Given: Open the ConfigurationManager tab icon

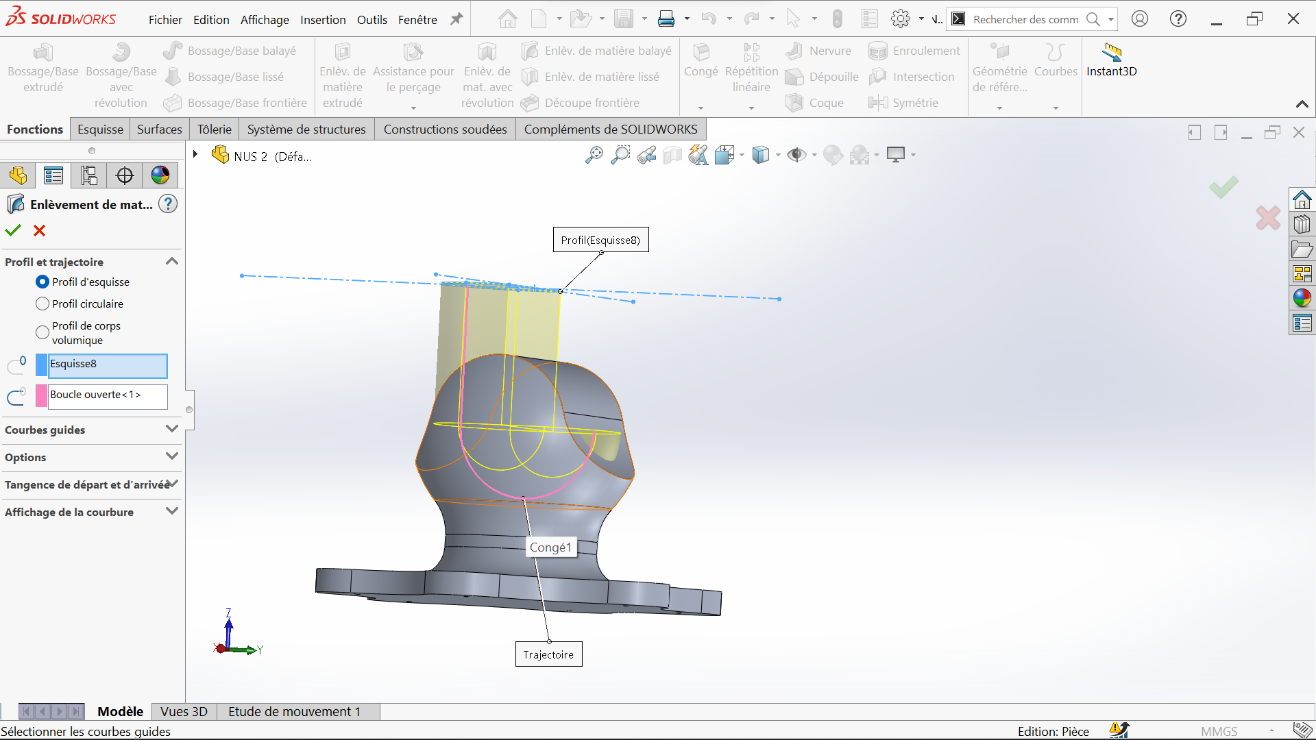Looking at the screenshot, I should [x=89, y=176].
